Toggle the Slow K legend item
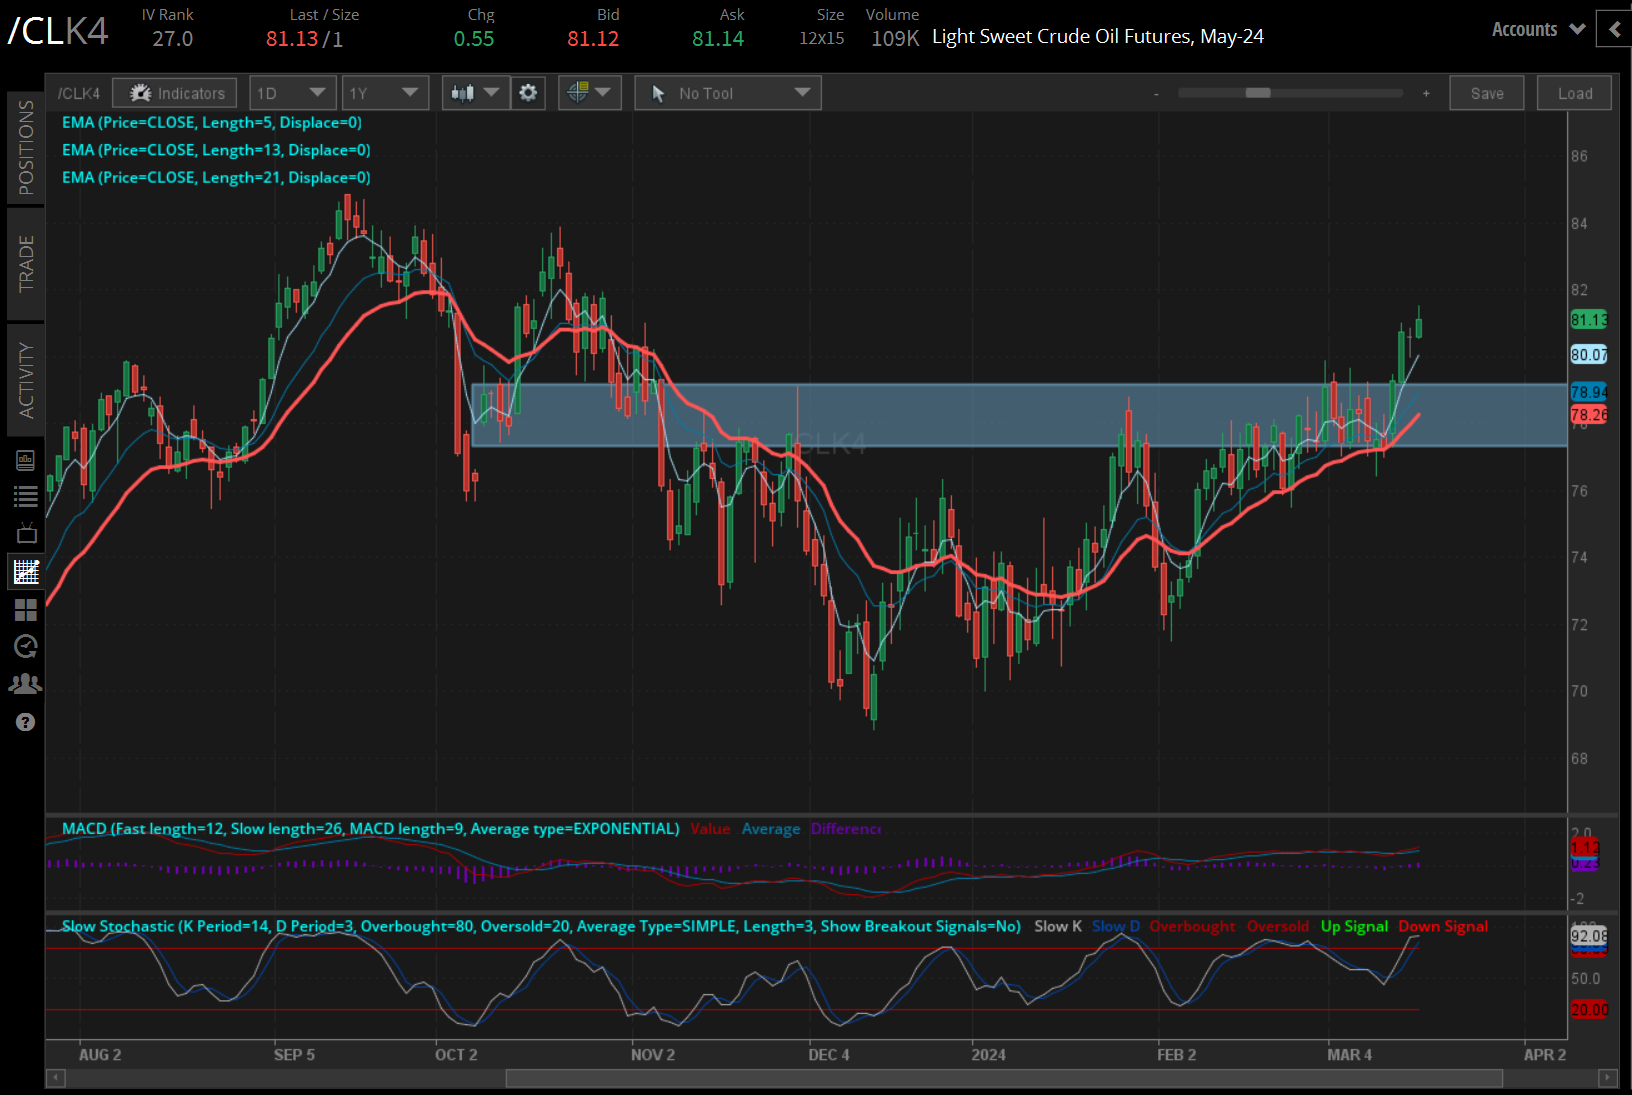The image size is (1632, 1095). tap(1057, 926)
